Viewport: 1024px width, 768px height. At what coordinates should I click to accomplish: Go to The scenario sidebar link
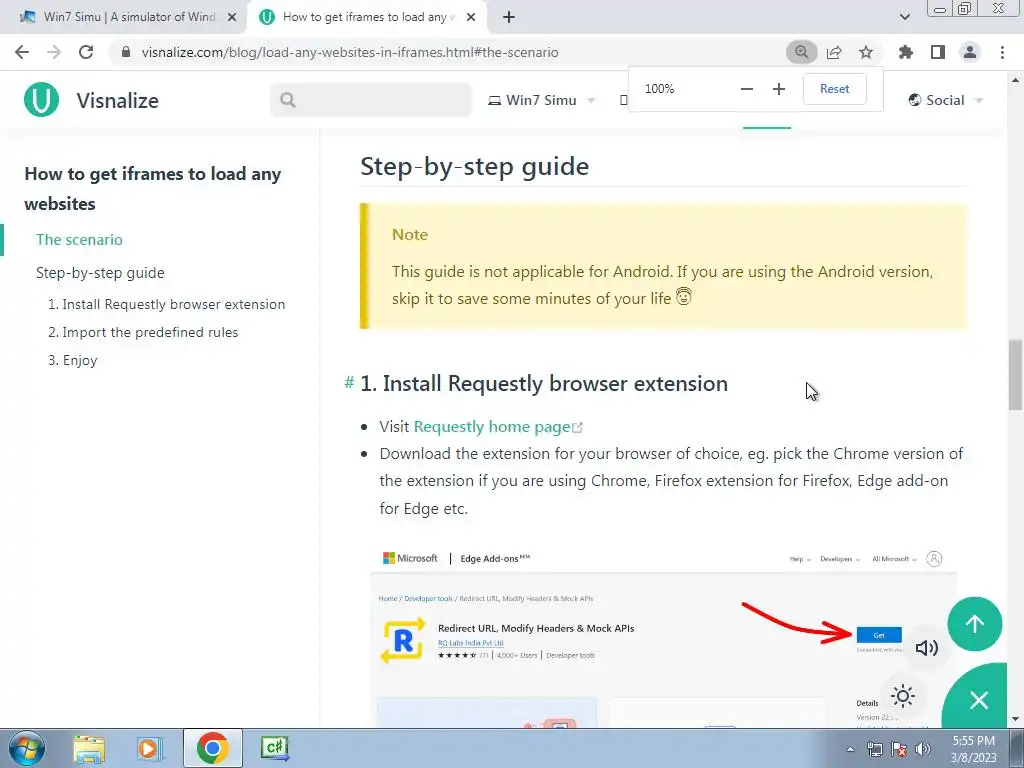pos(79,240)
